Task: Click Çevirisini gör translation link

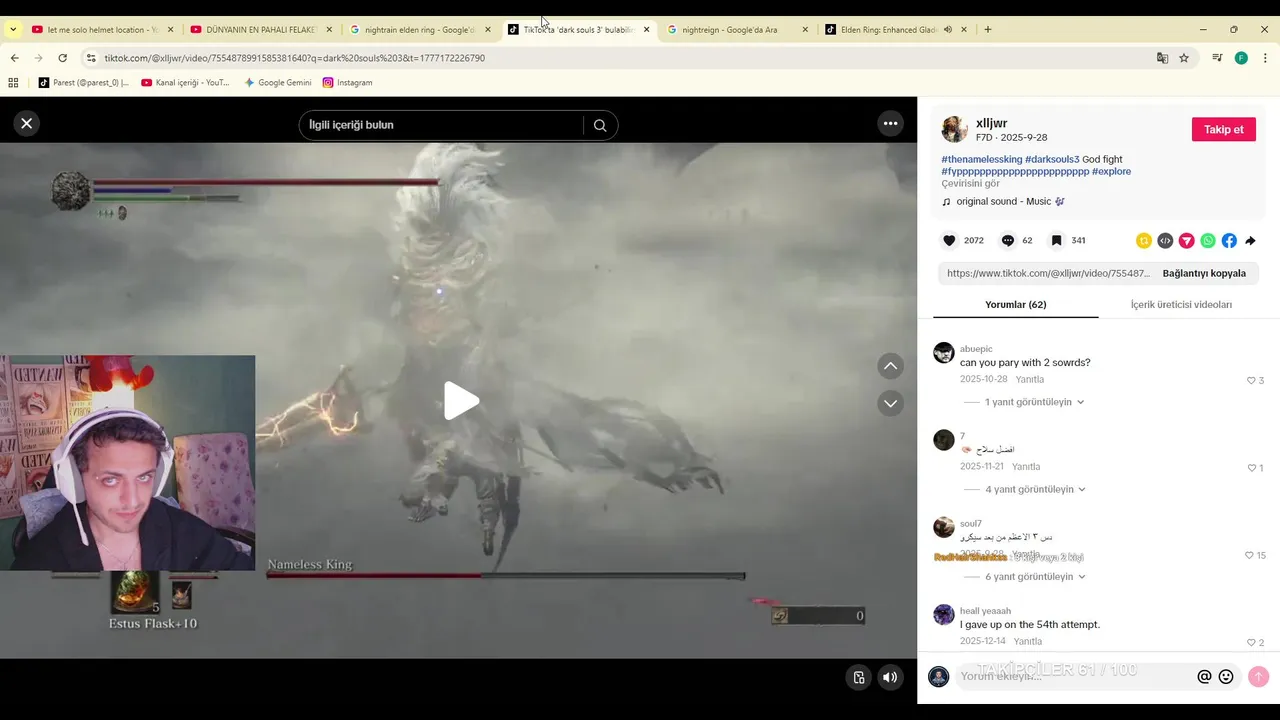Action: pyautogui.click(x=970, y=183)
